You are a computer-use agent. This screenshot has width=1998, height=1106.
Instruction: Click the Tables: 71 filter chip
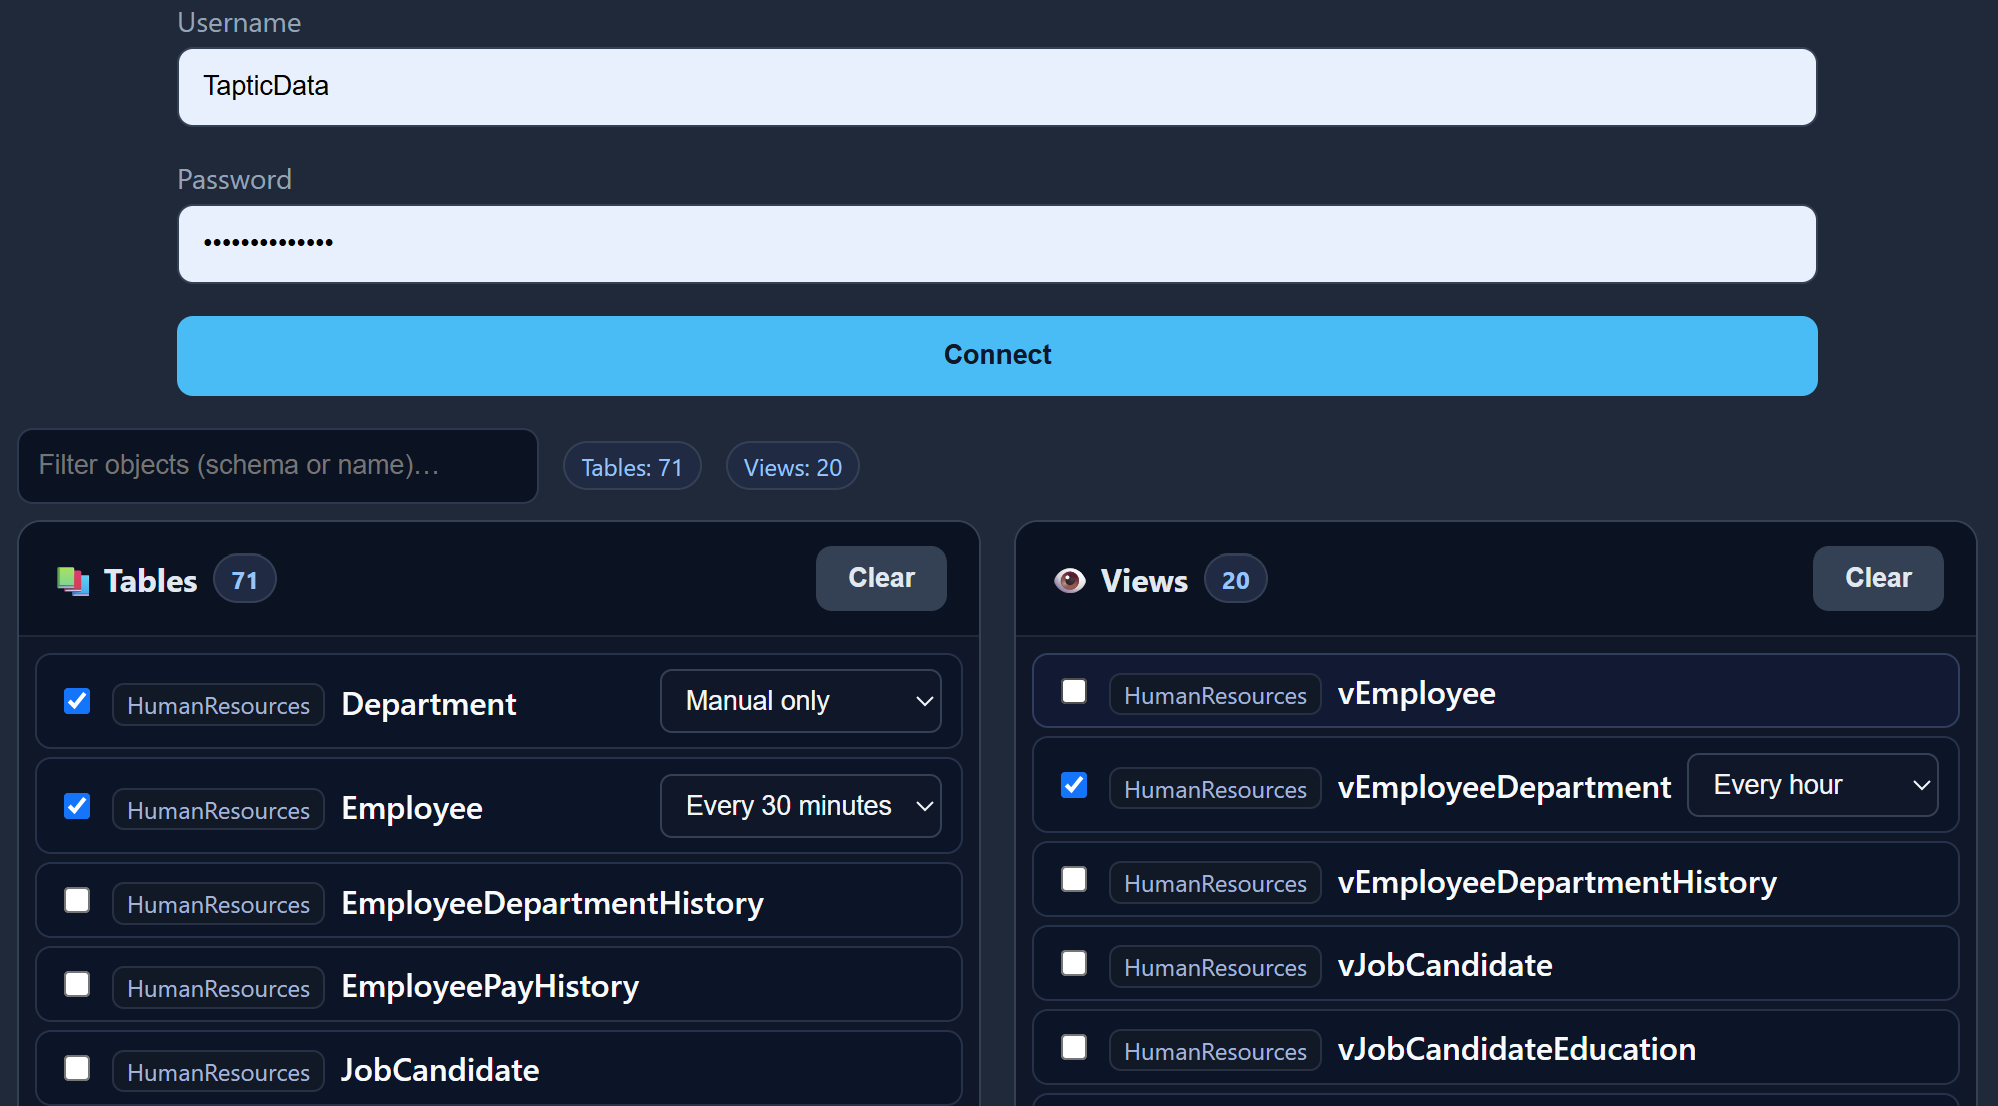click(x=632, y=467)
